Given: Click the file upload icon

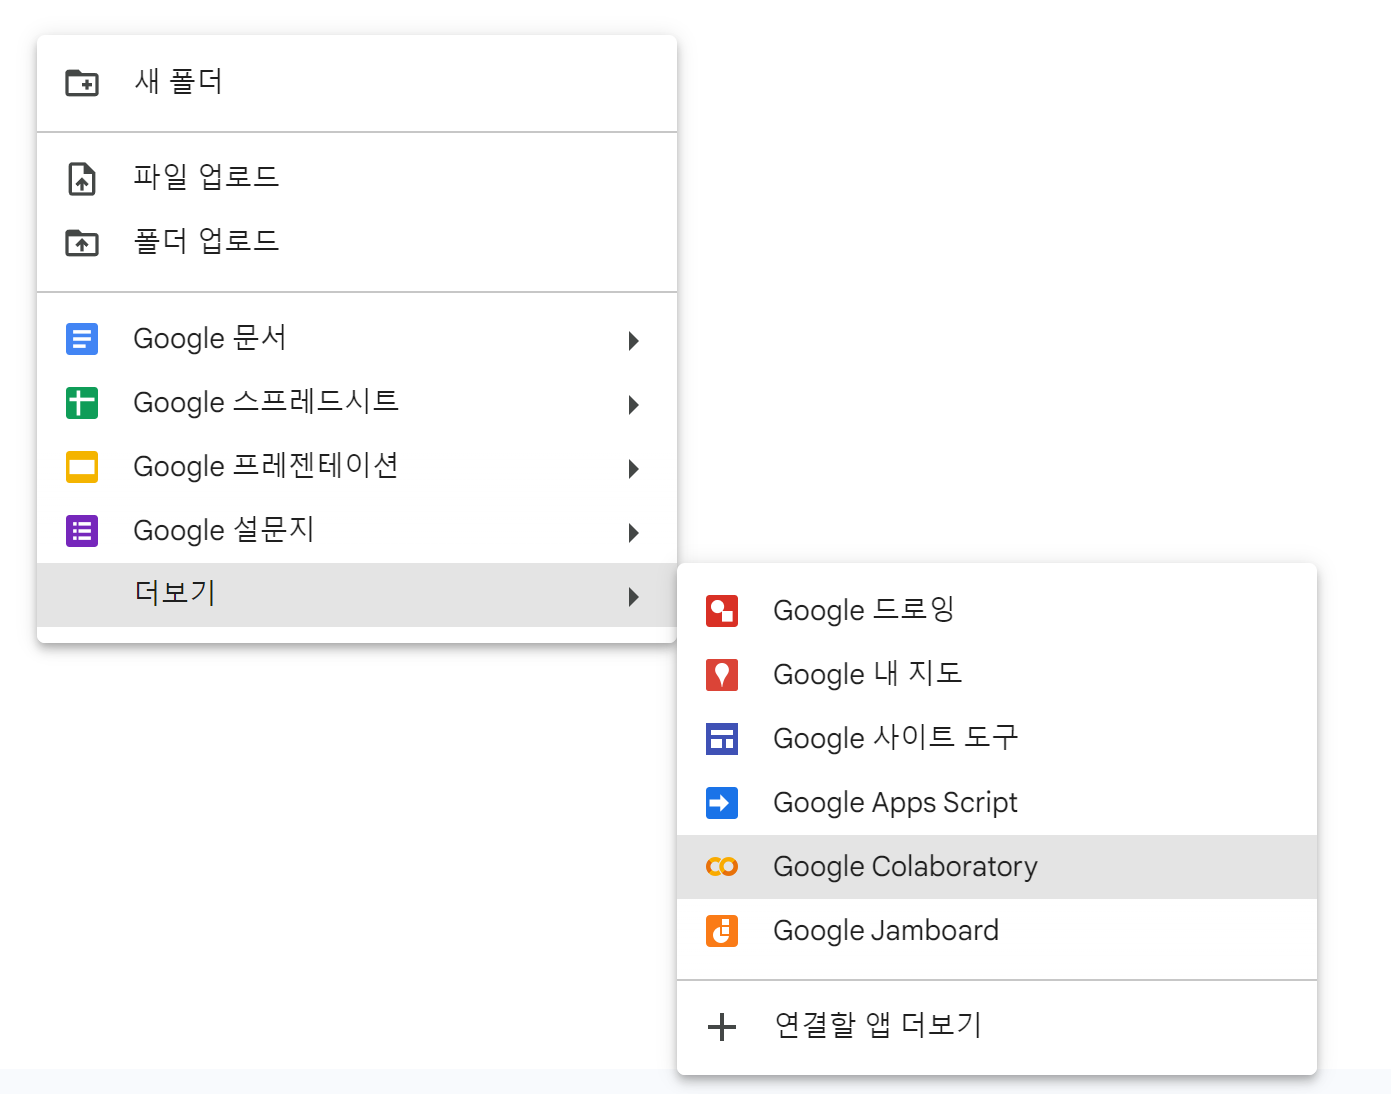Looking at the screenshot, I should [82, 178].
